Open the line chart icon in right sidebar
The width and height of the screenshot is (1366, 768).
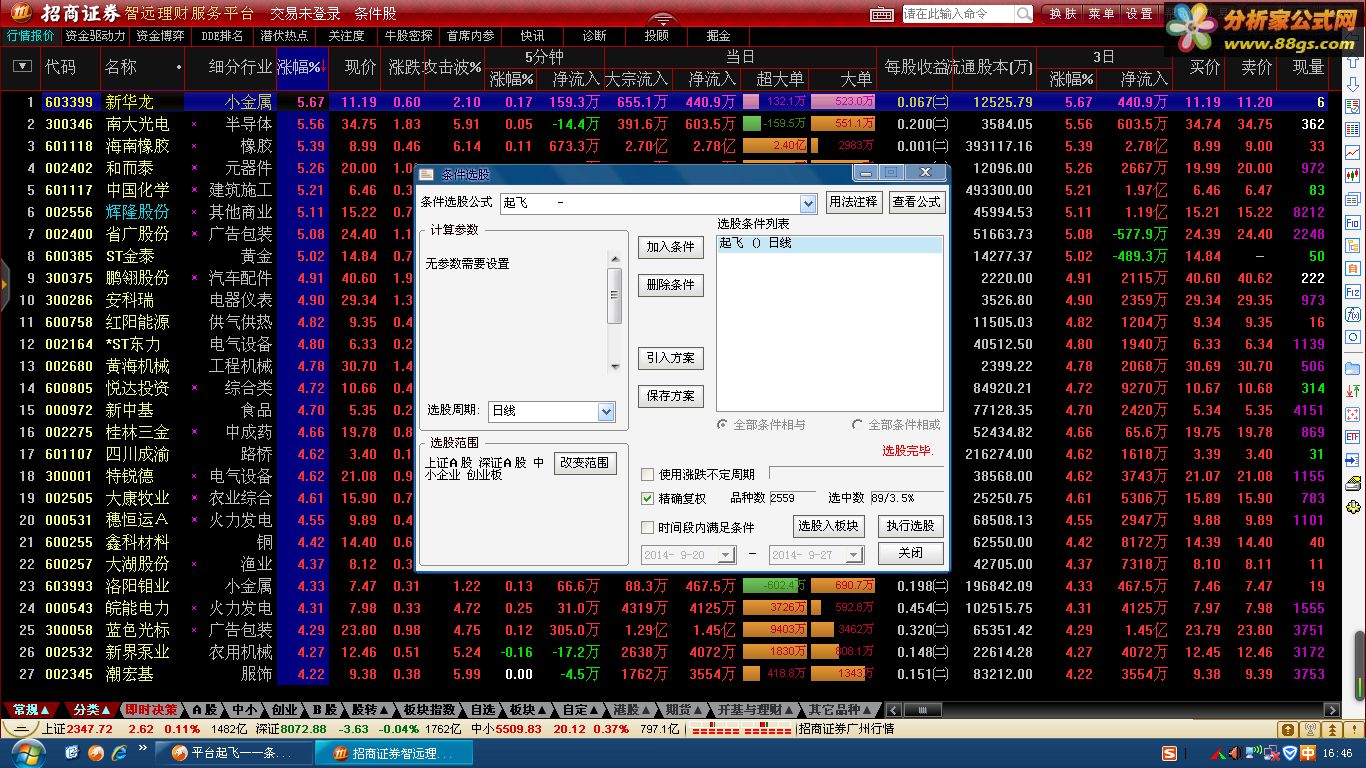pyautogui.click(x=1353, y=153)
